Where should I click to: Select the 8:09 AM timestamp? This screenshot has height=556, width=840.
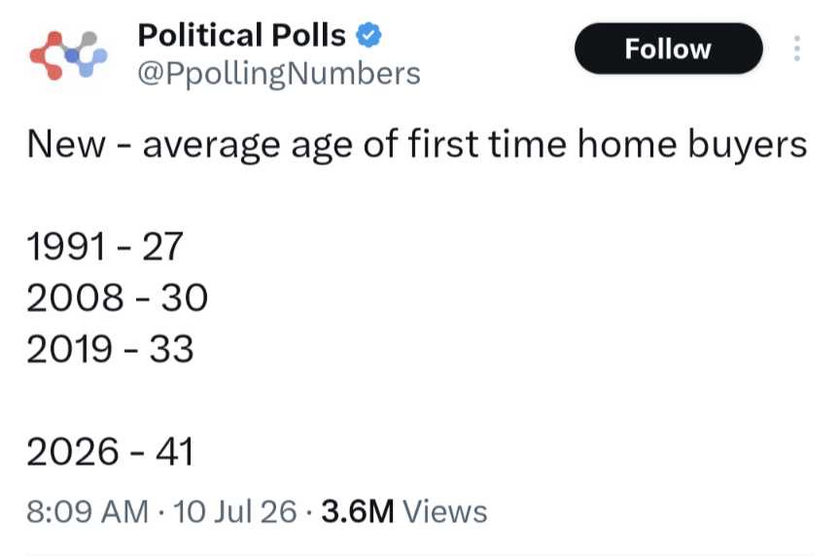87,511
